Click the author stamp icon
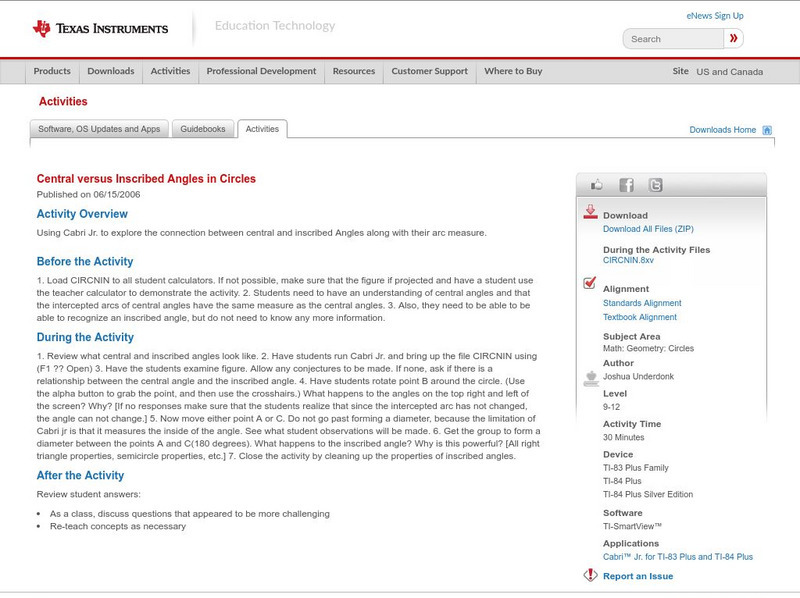This screenshot has height=598, width=800. (x=591, y=378)
